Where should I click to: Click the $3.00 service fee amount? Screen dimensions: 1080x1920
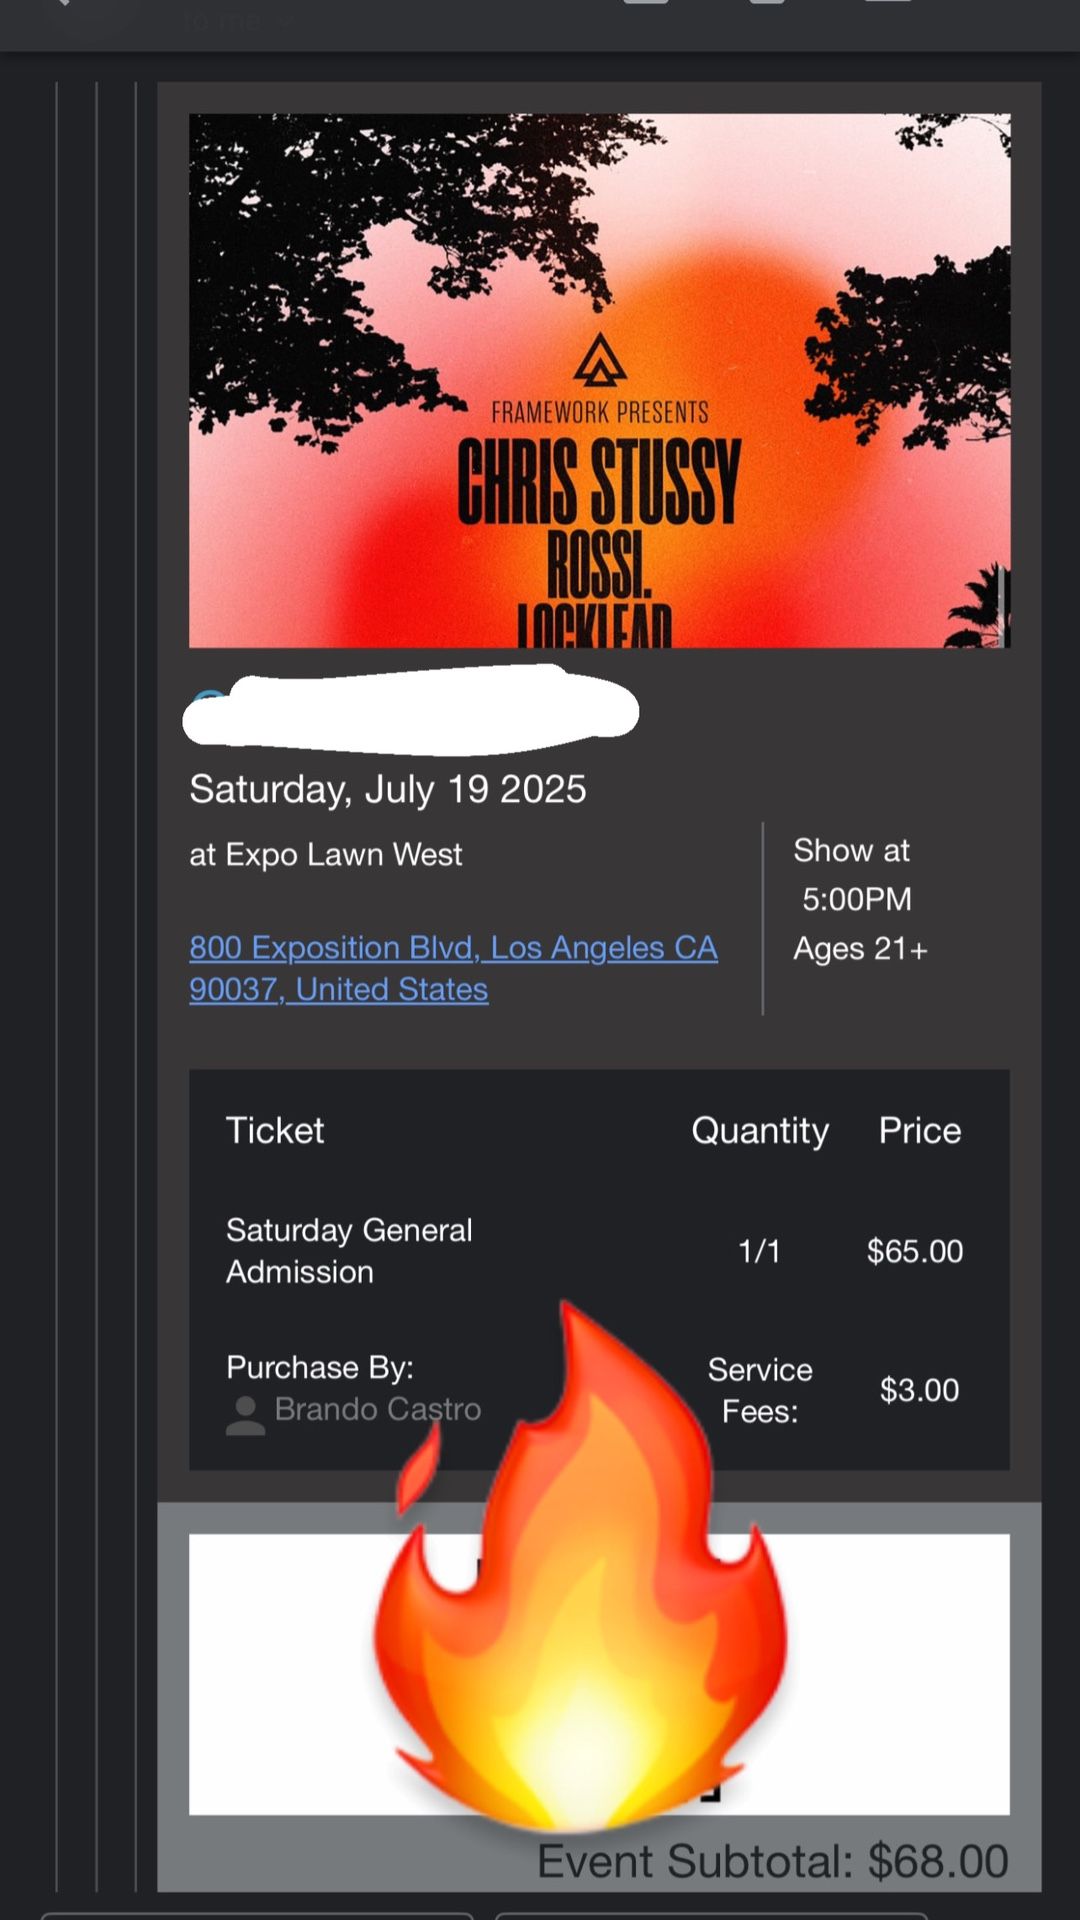[919, 1390]
